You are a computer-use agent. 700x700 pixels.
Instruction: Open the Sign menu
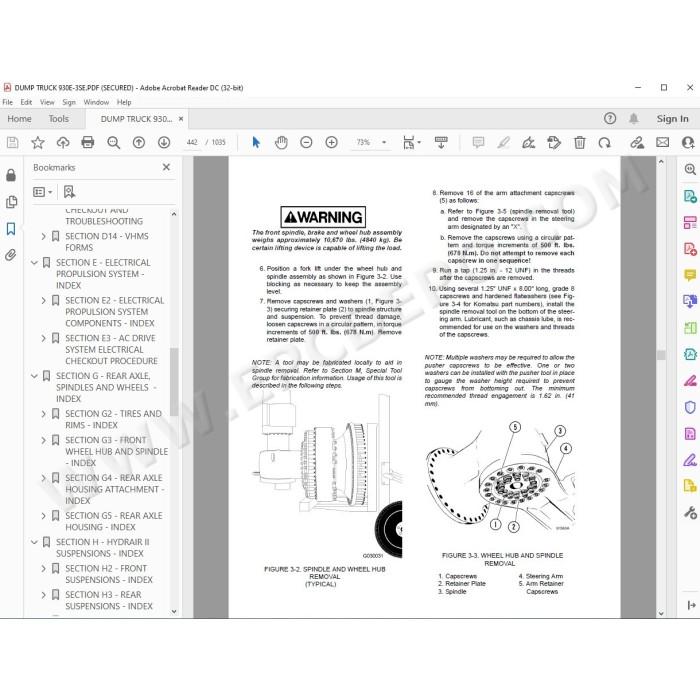click(69, 102)
